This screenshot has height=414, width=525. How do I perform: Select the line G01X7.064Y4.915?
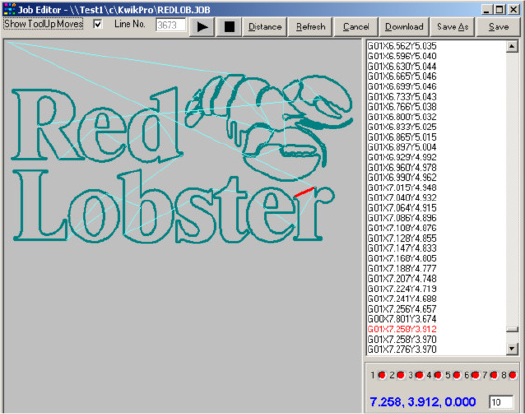pyautogui.click(x=402, y=208)
